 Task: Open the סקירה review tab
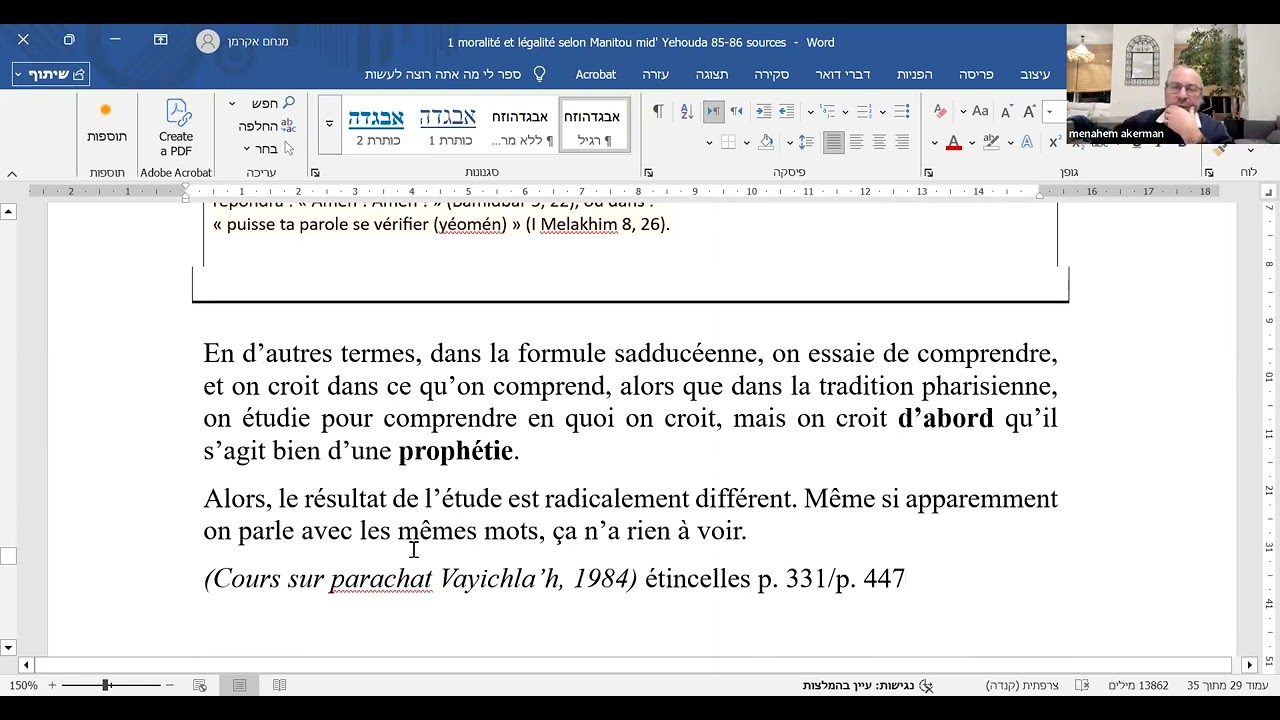[x=772, y=74]
